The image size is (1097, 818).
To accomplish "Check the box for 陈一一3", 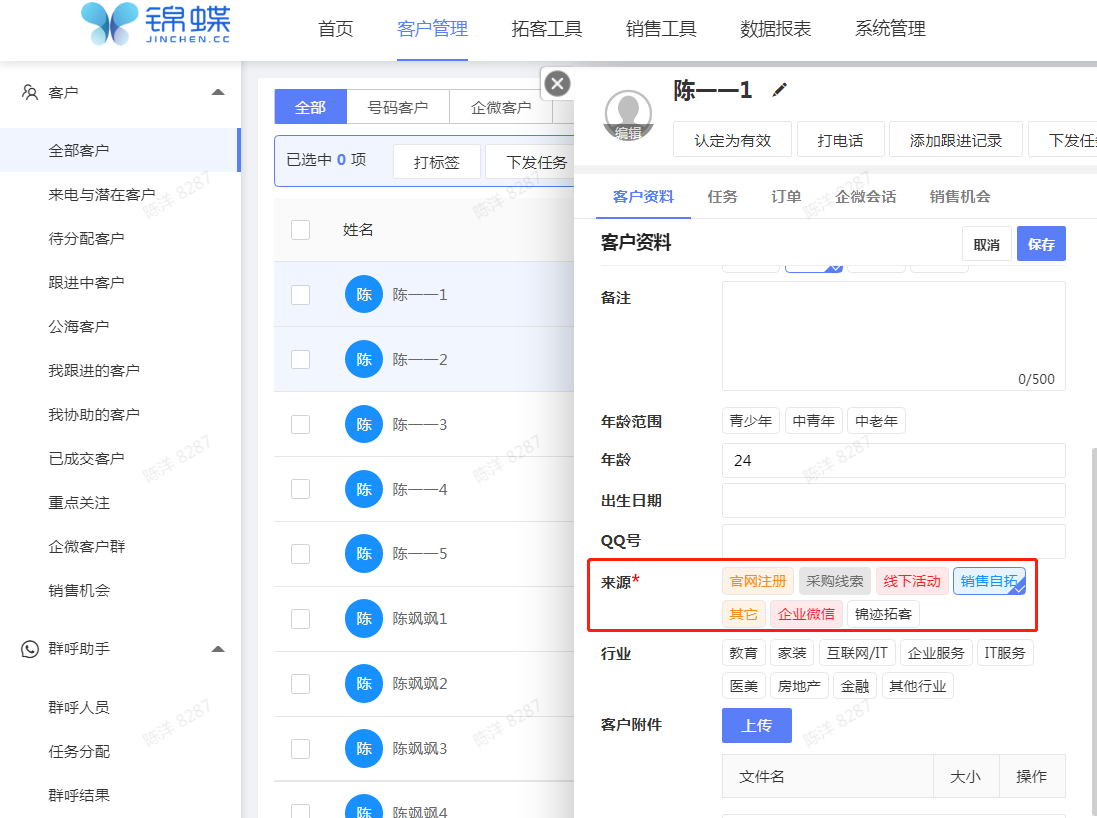I will click(x=300, y=424).
